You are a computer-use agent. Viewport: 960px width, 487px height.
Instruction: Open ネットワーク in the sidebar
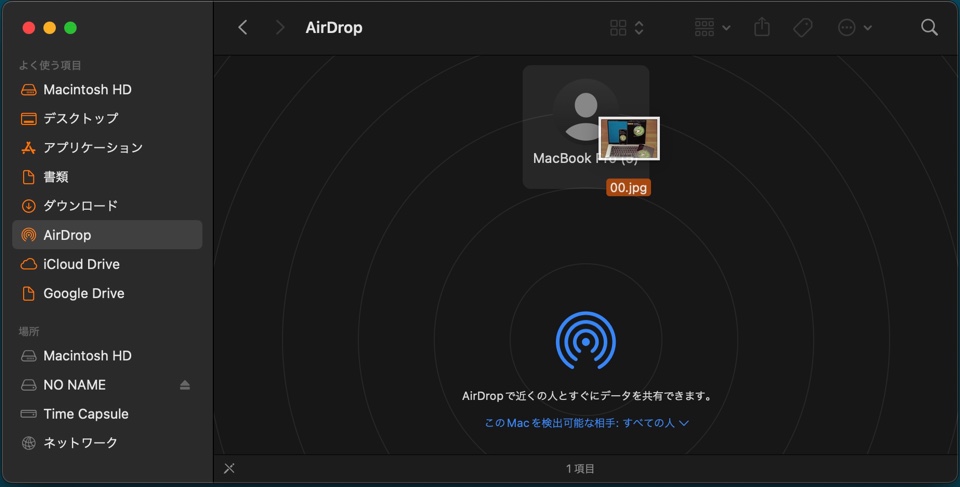point(107,443)
